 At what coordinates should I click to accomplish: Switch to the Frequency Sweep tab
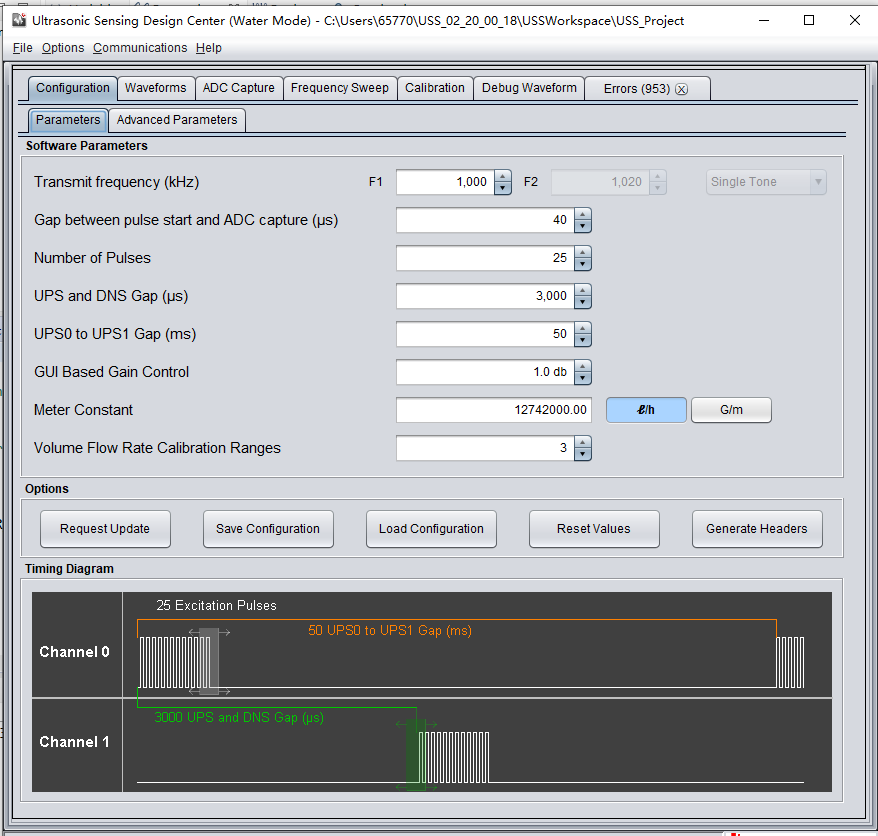click(x=340, y=88)
